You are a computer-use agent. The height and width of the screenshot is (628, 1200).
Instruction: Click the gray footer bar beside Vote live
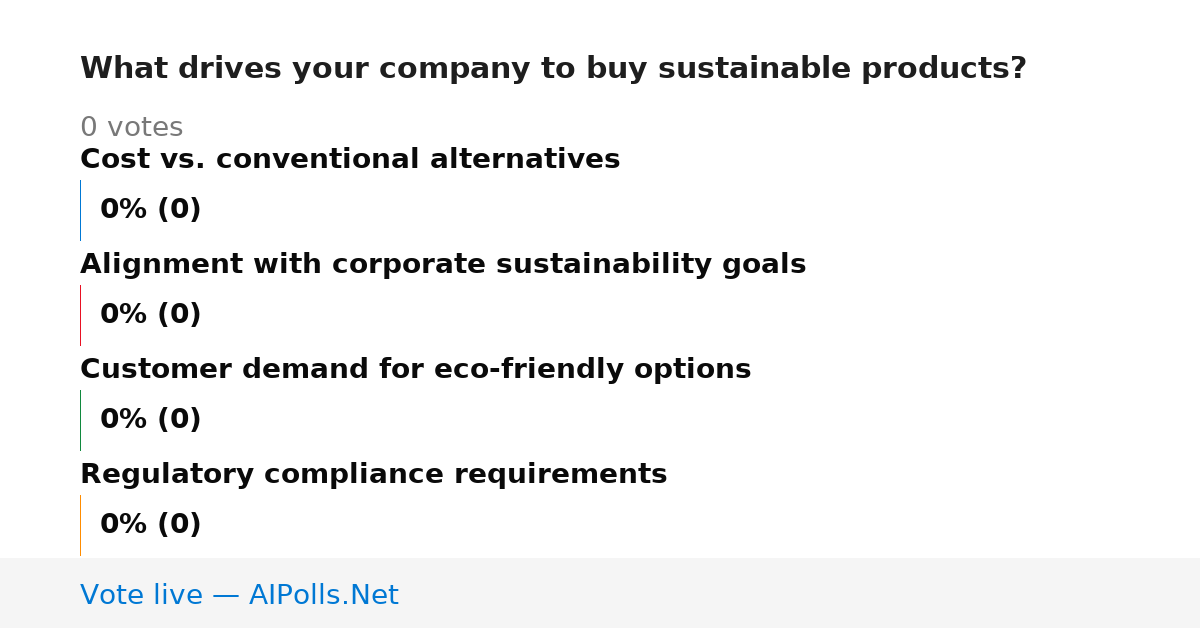tap(800, 593)
